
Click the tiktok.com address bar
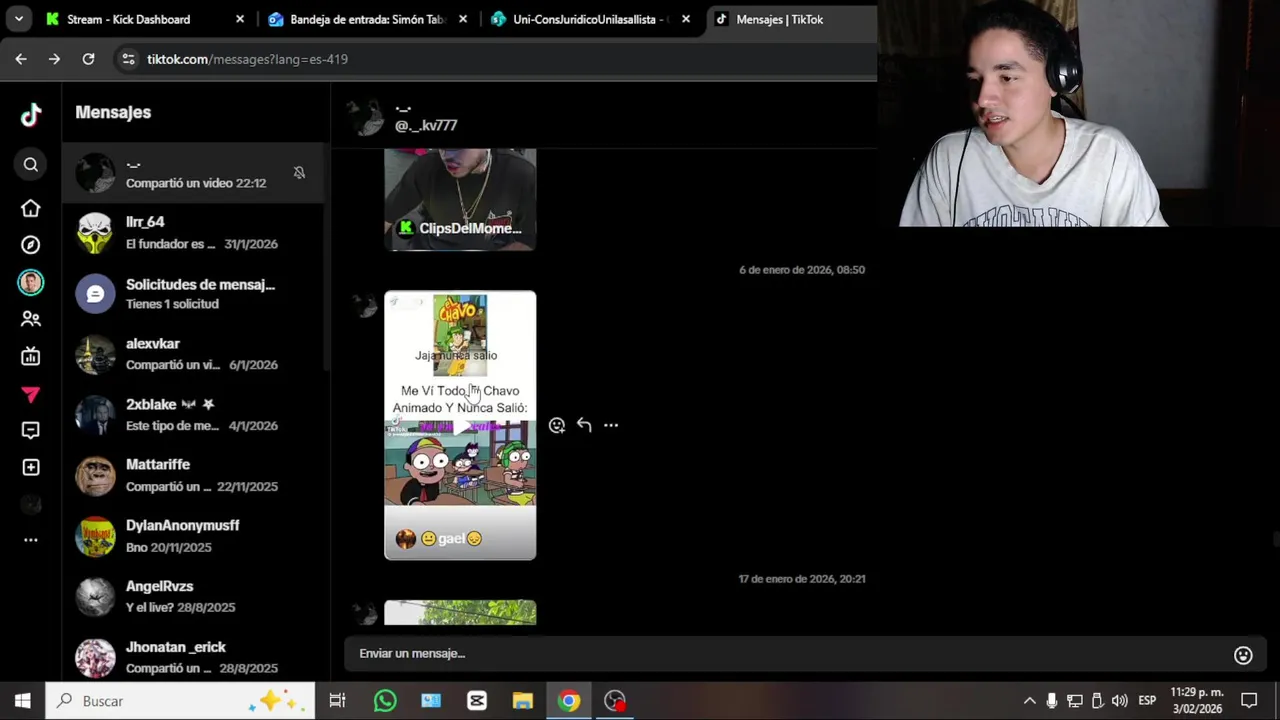pyautogui.click(x=247, y=59)
